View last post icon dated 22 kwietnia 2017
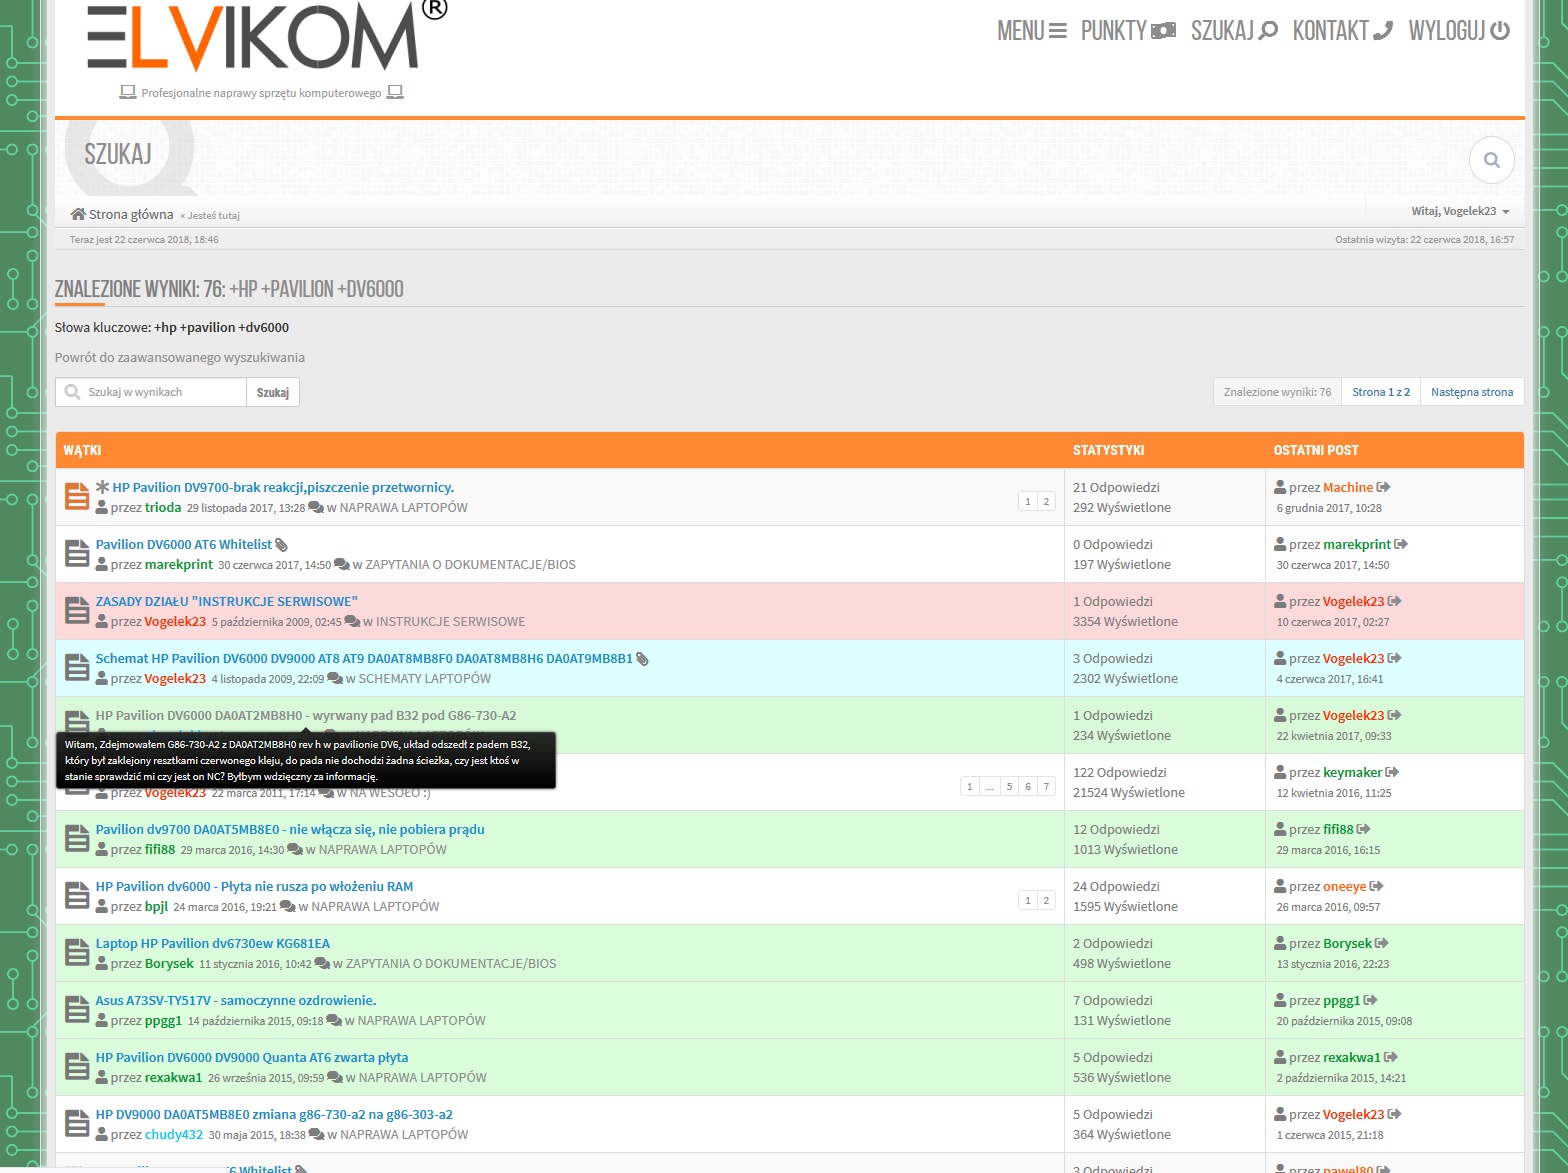This screenshot has width=1568, height=1173. (1395, 715)
